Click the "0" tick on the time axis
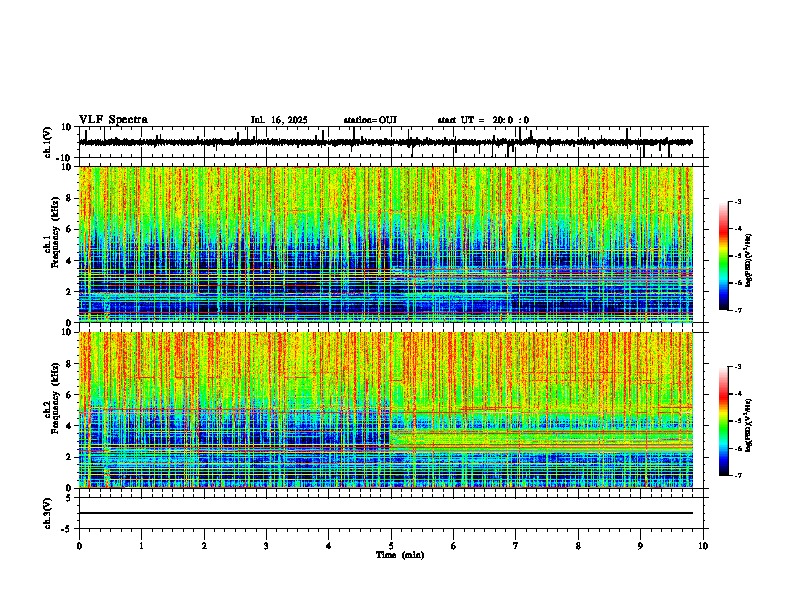Image resolution: width=792 pixels, height=612 pixels. (79, 546)
